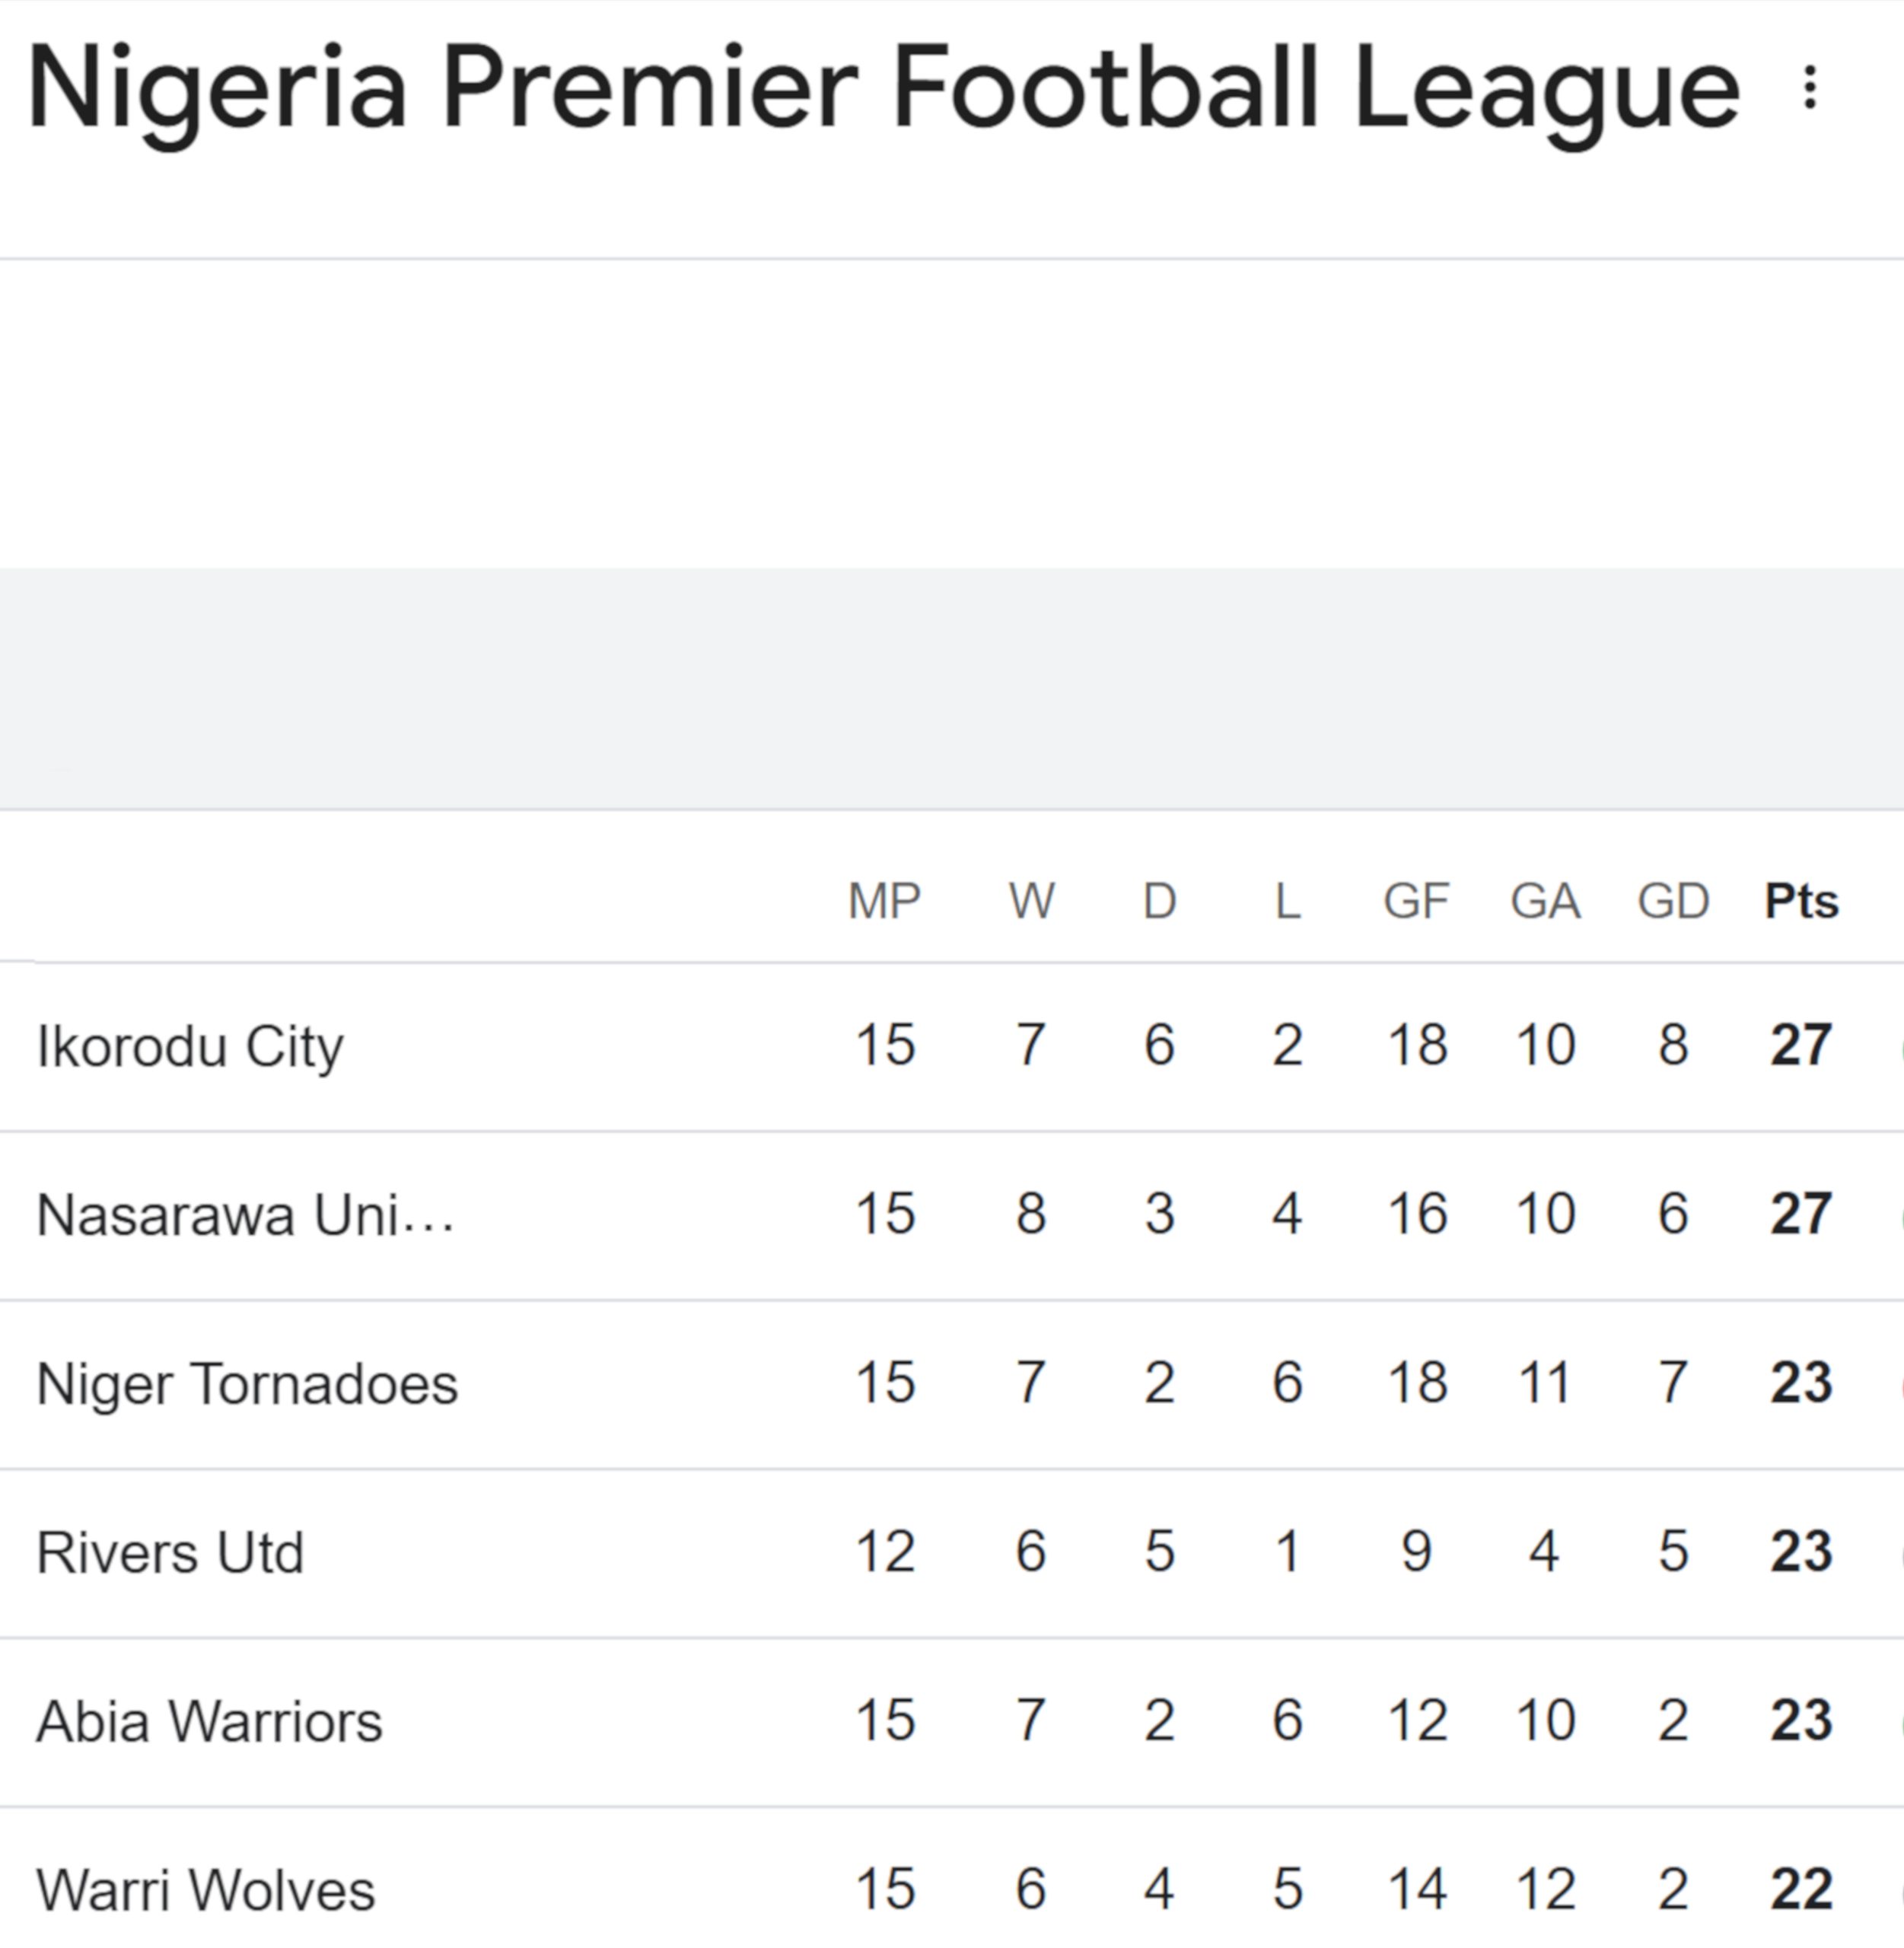This screenshot has width=1904, height=1948.
Task: Click the MP column header
Action: (x=884, y=901)
